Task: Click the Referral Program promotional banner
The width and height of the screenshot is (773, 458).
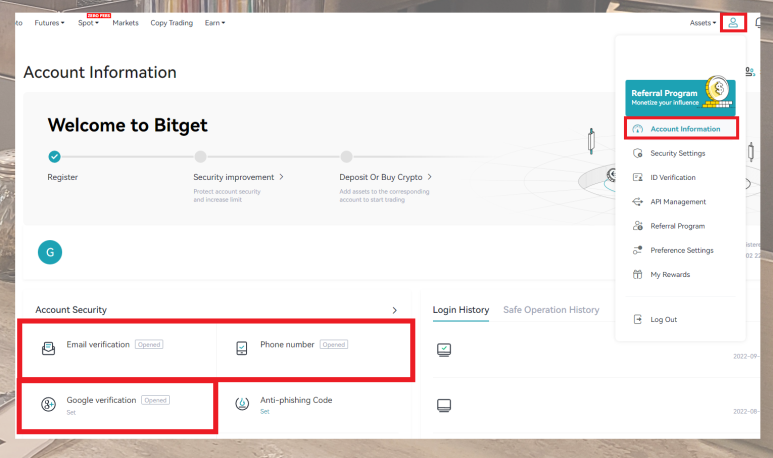Action: pos(680,96)
